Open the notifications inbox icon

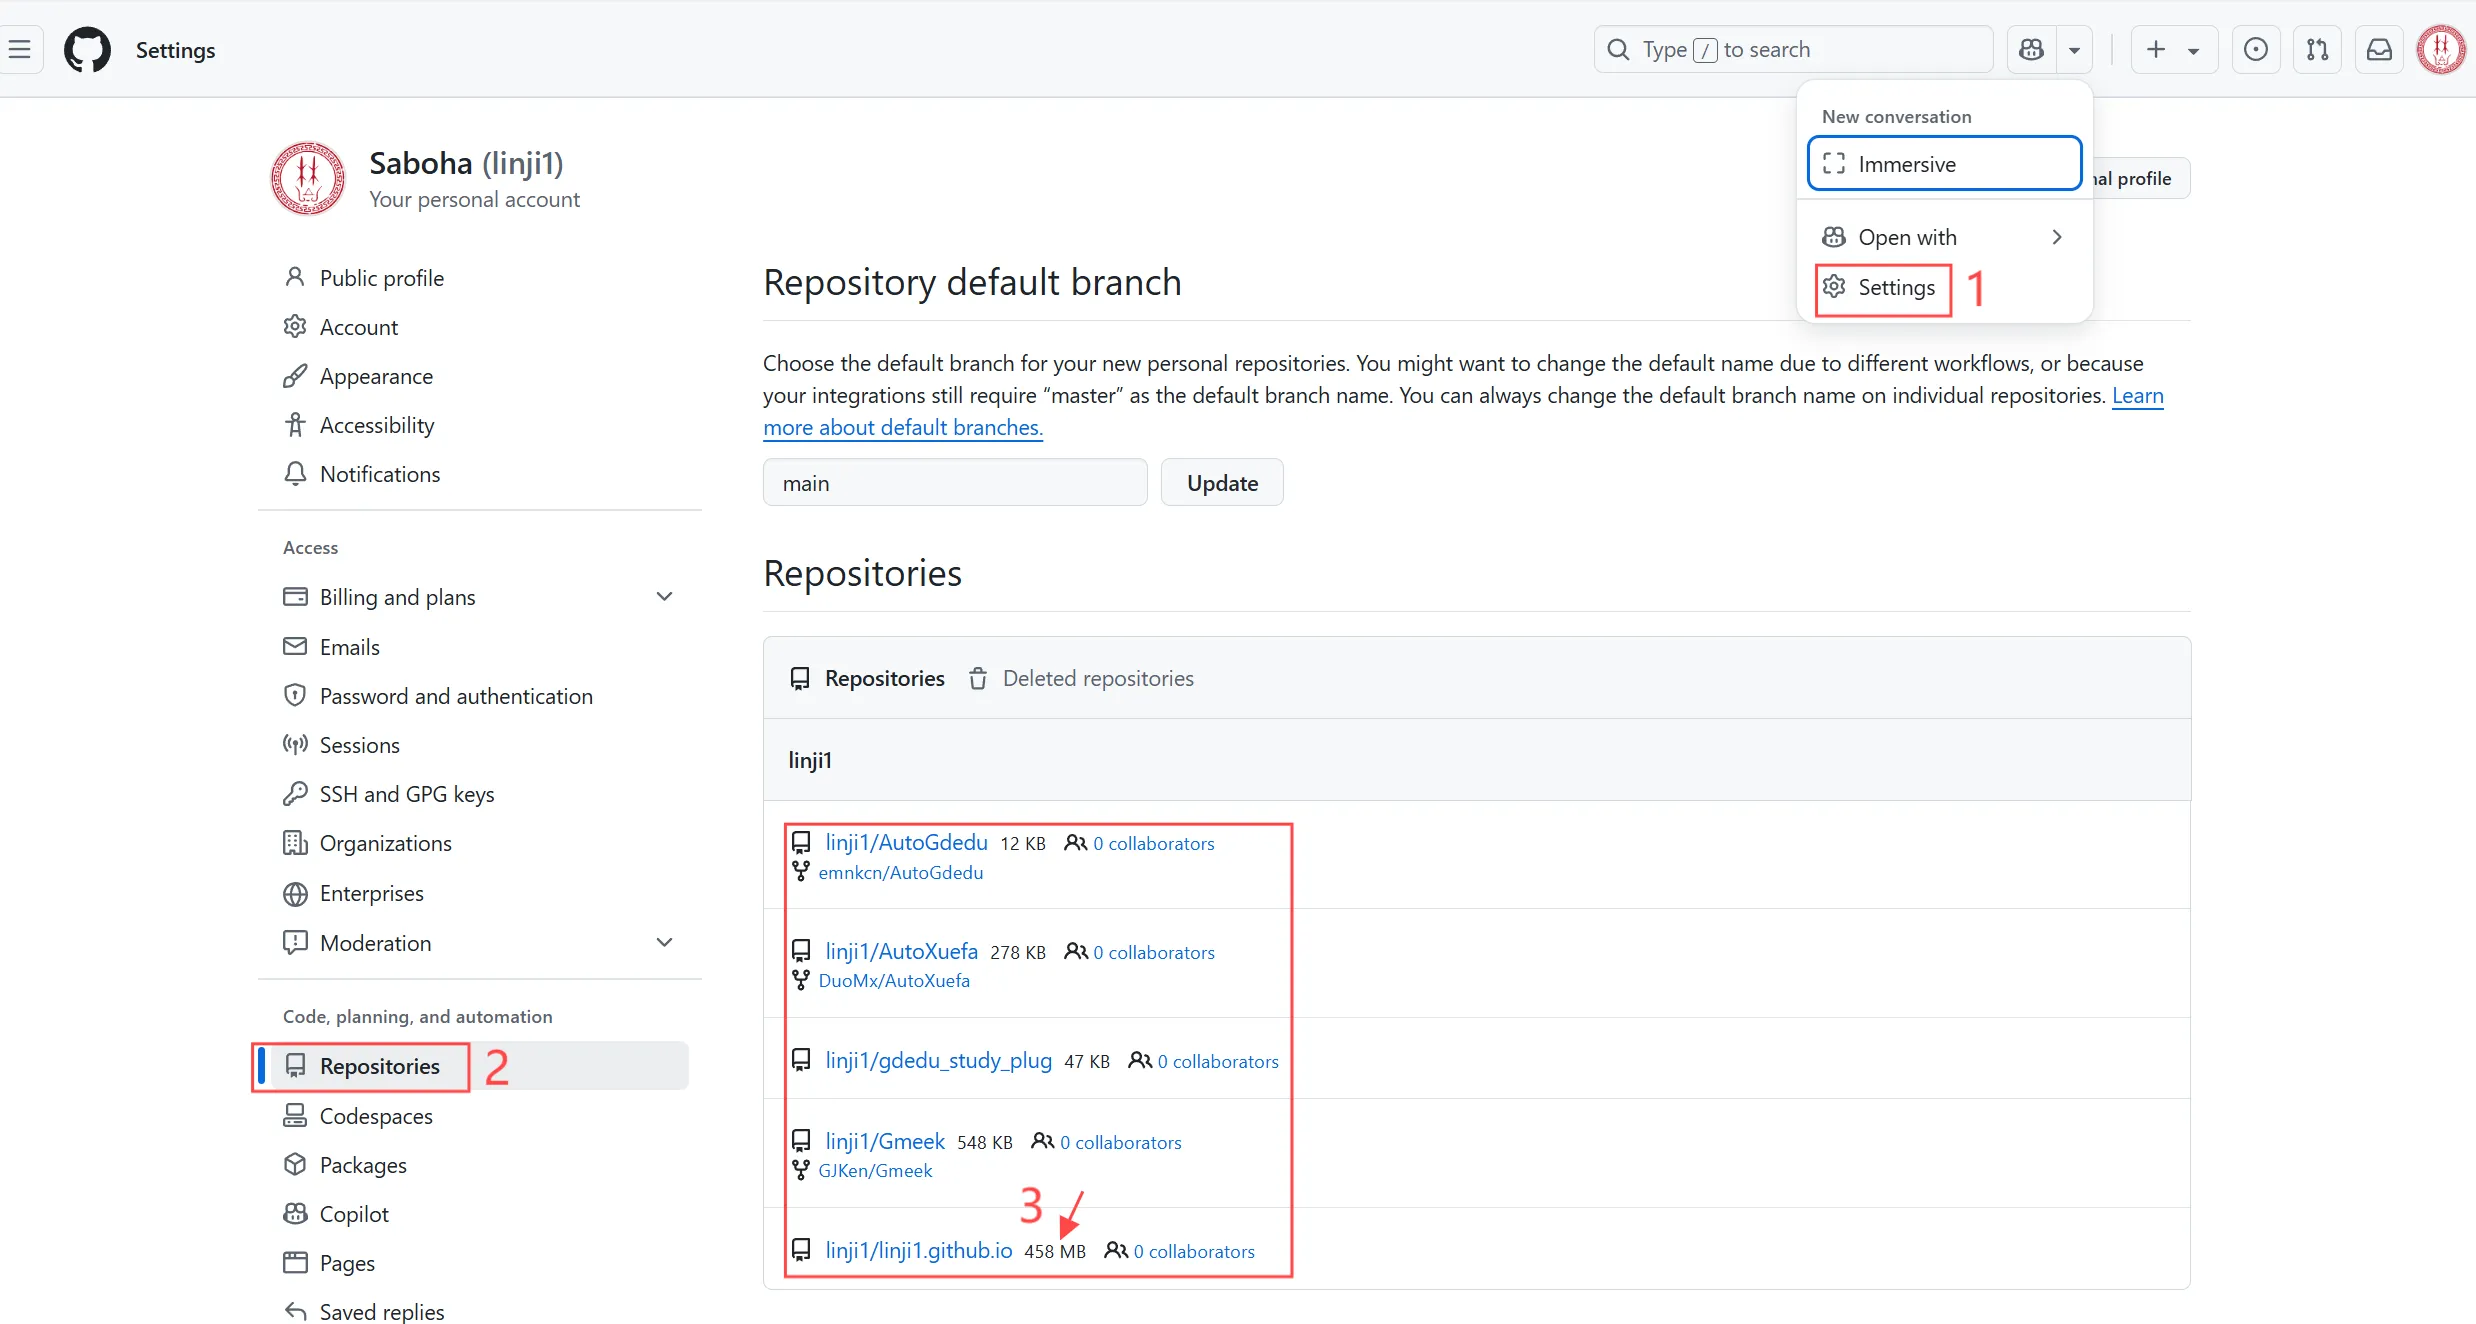tap(2379, 49)
